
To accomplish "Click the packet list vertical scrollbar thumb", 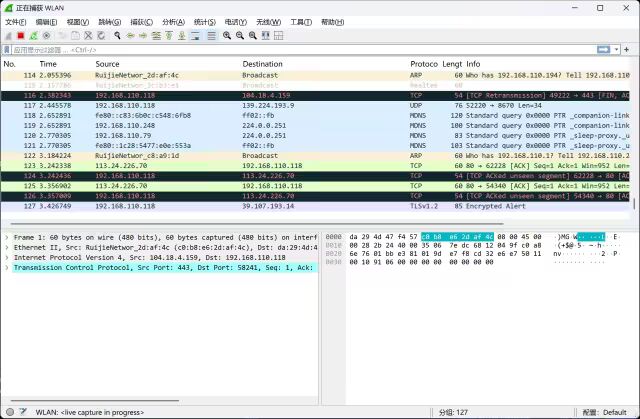I will 634,204.
